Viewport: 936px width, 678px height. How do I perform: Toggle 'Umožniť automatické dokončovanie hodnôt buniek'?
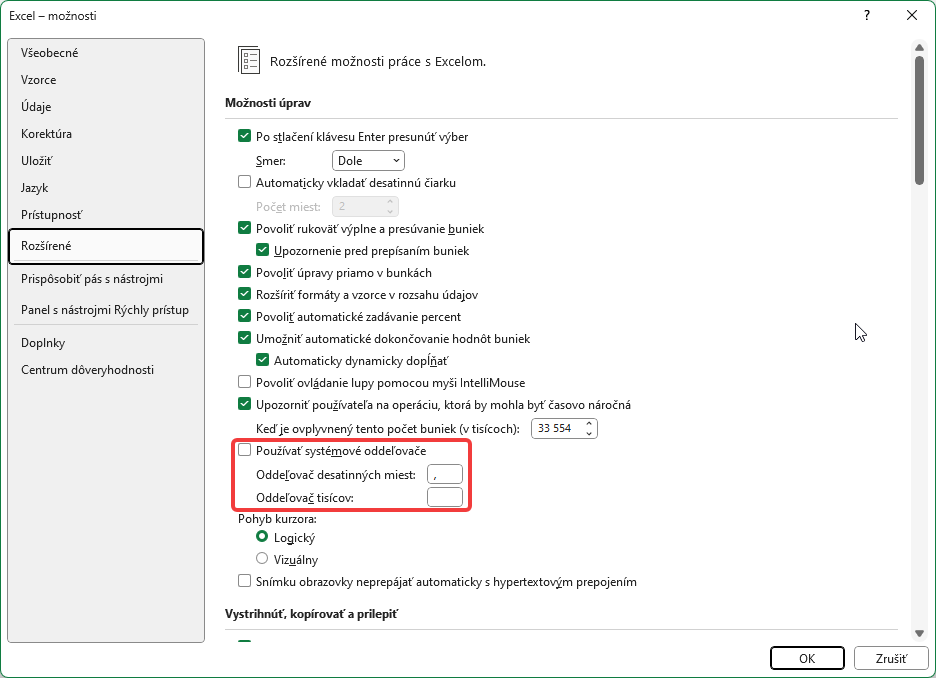[244, 338]
